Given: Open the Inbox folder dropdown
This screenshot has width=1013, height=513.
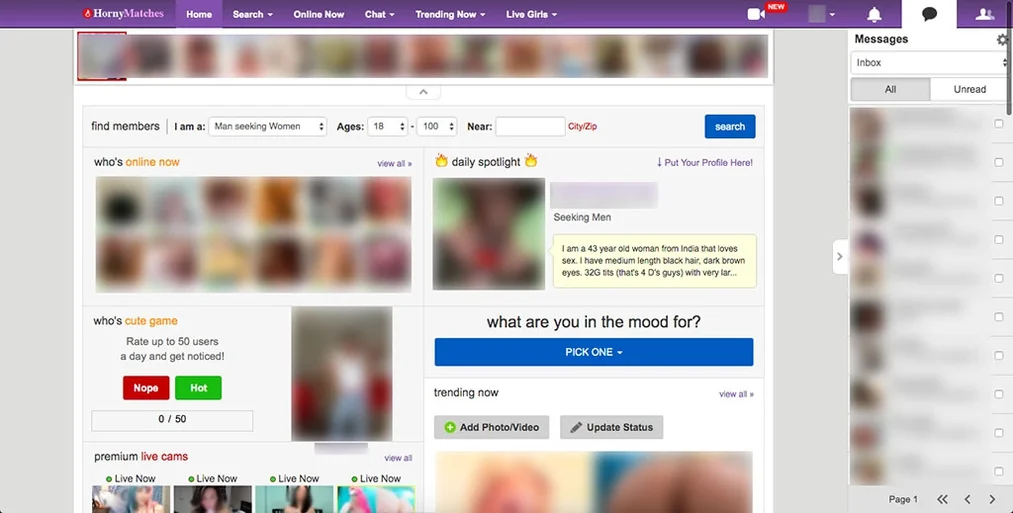Looking at the screenshot, I should (930, 63).
